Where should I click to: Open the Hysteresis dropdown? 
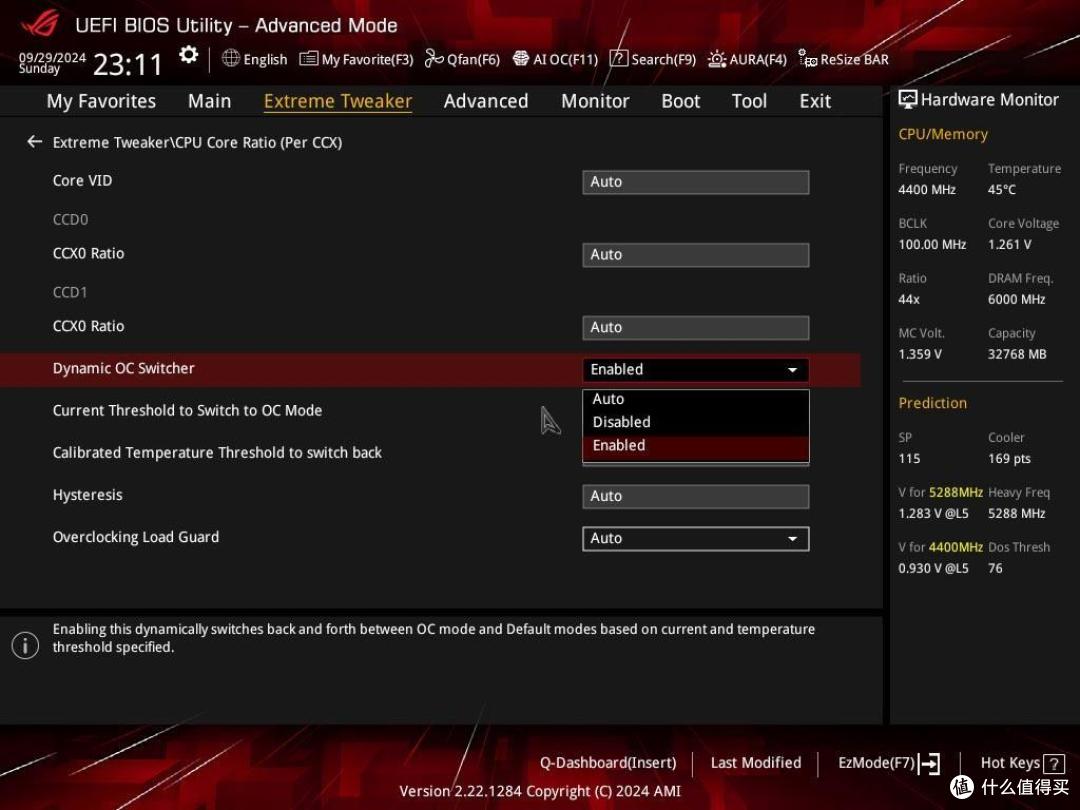pyautogui.click(x=695, y=496)
